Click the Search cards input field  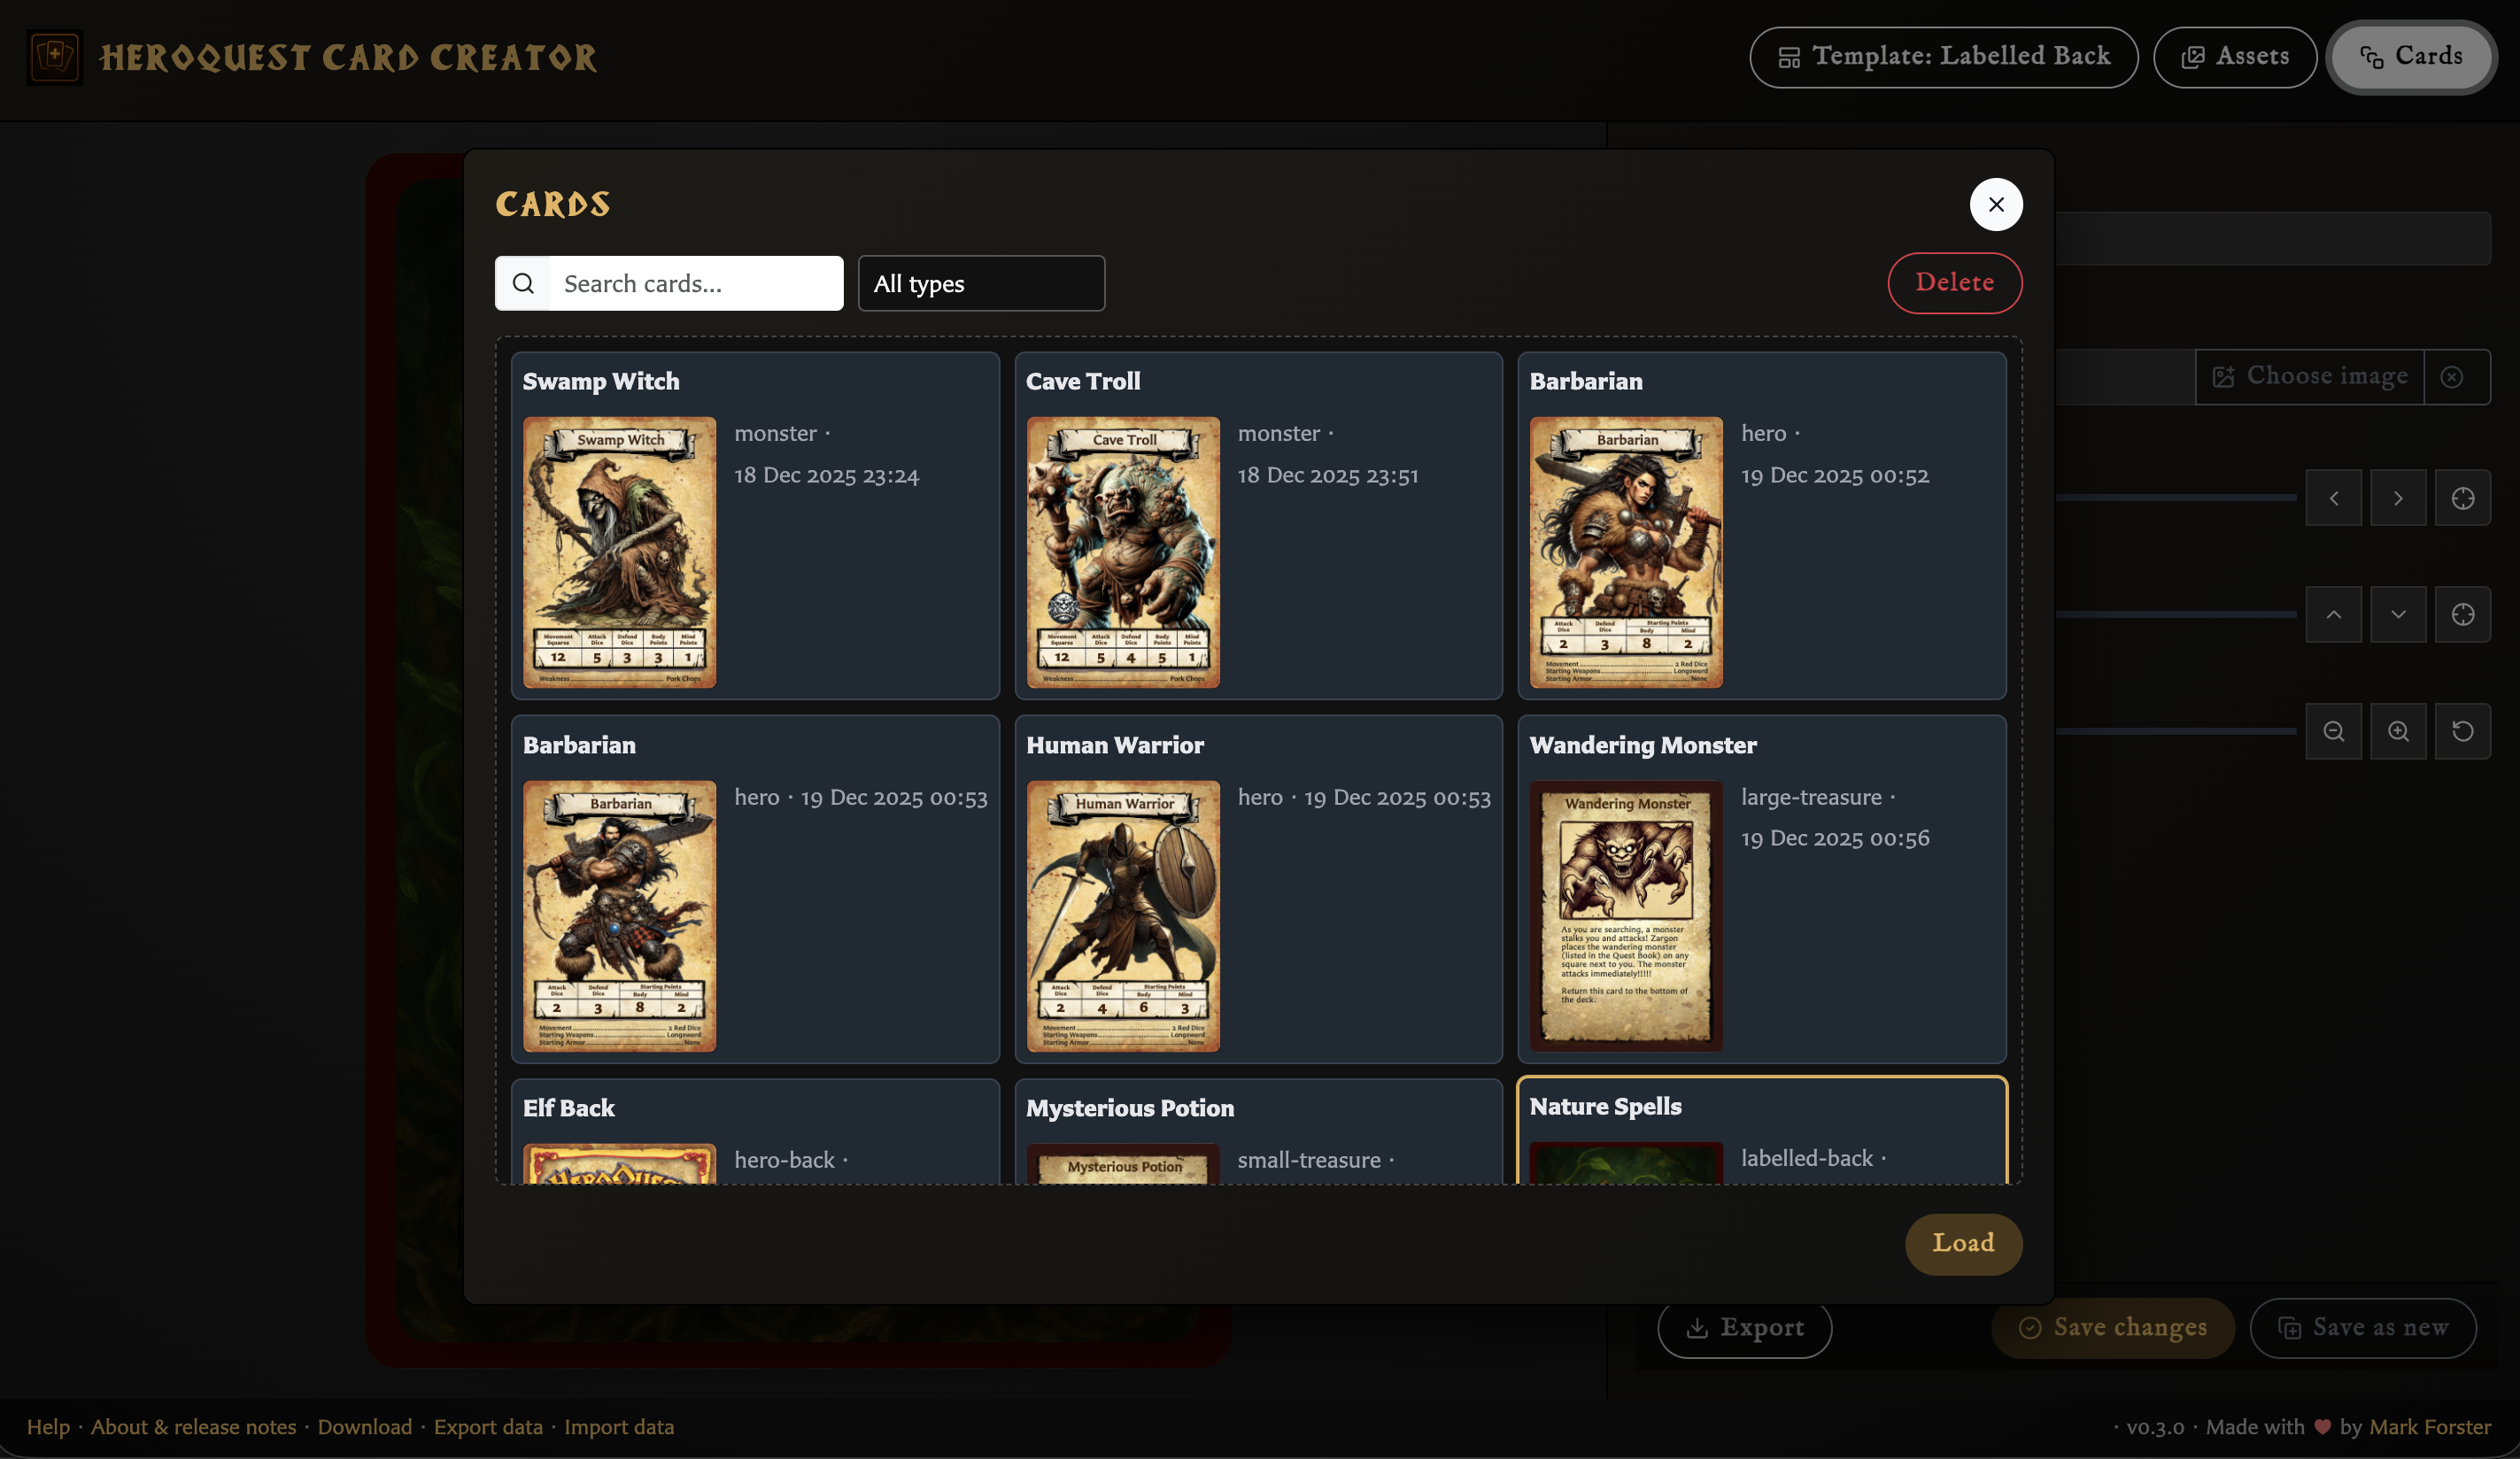pyautogui.click(x=695, y=284)
